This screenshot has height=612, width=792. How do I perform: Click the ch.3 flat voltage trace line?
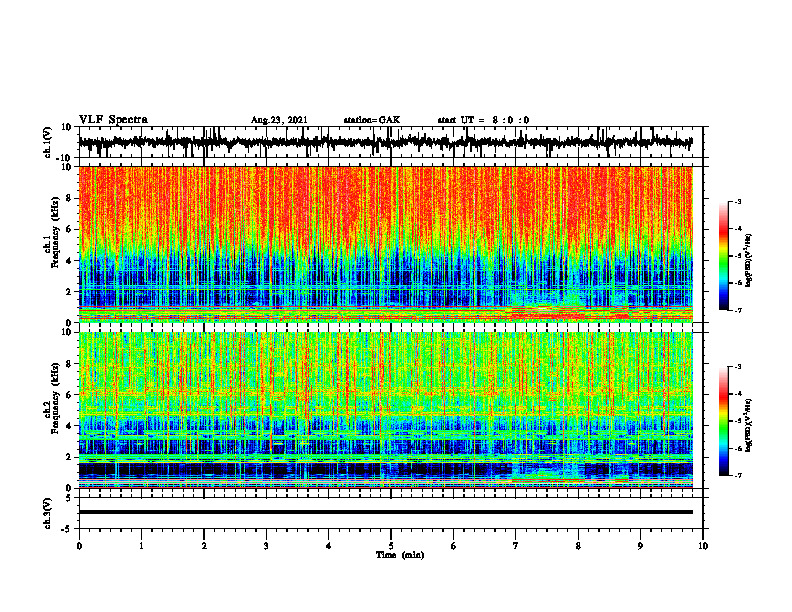[x=385, y=512]
